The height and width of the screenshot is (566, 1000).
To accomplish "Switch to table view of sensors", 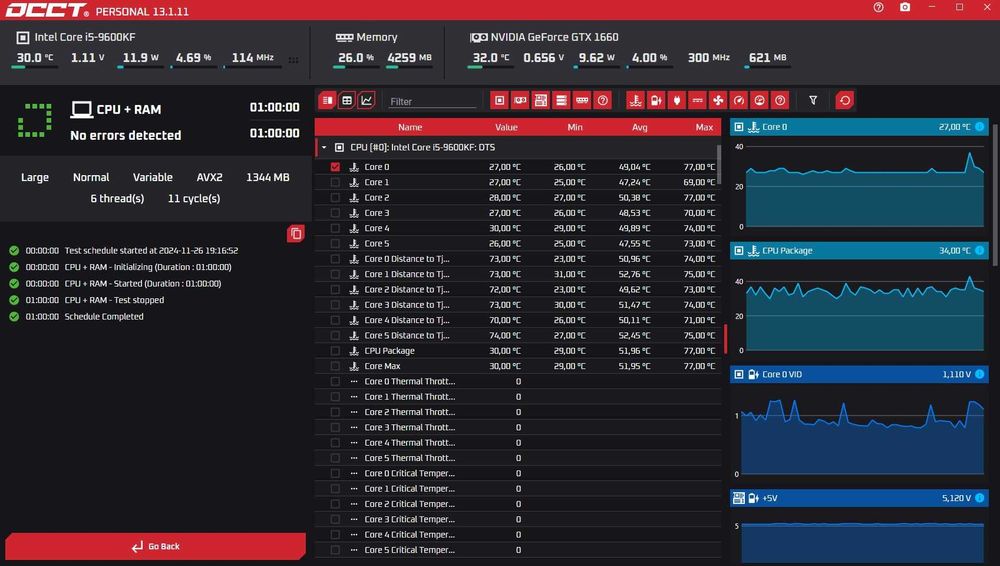I will coord(347,100).
